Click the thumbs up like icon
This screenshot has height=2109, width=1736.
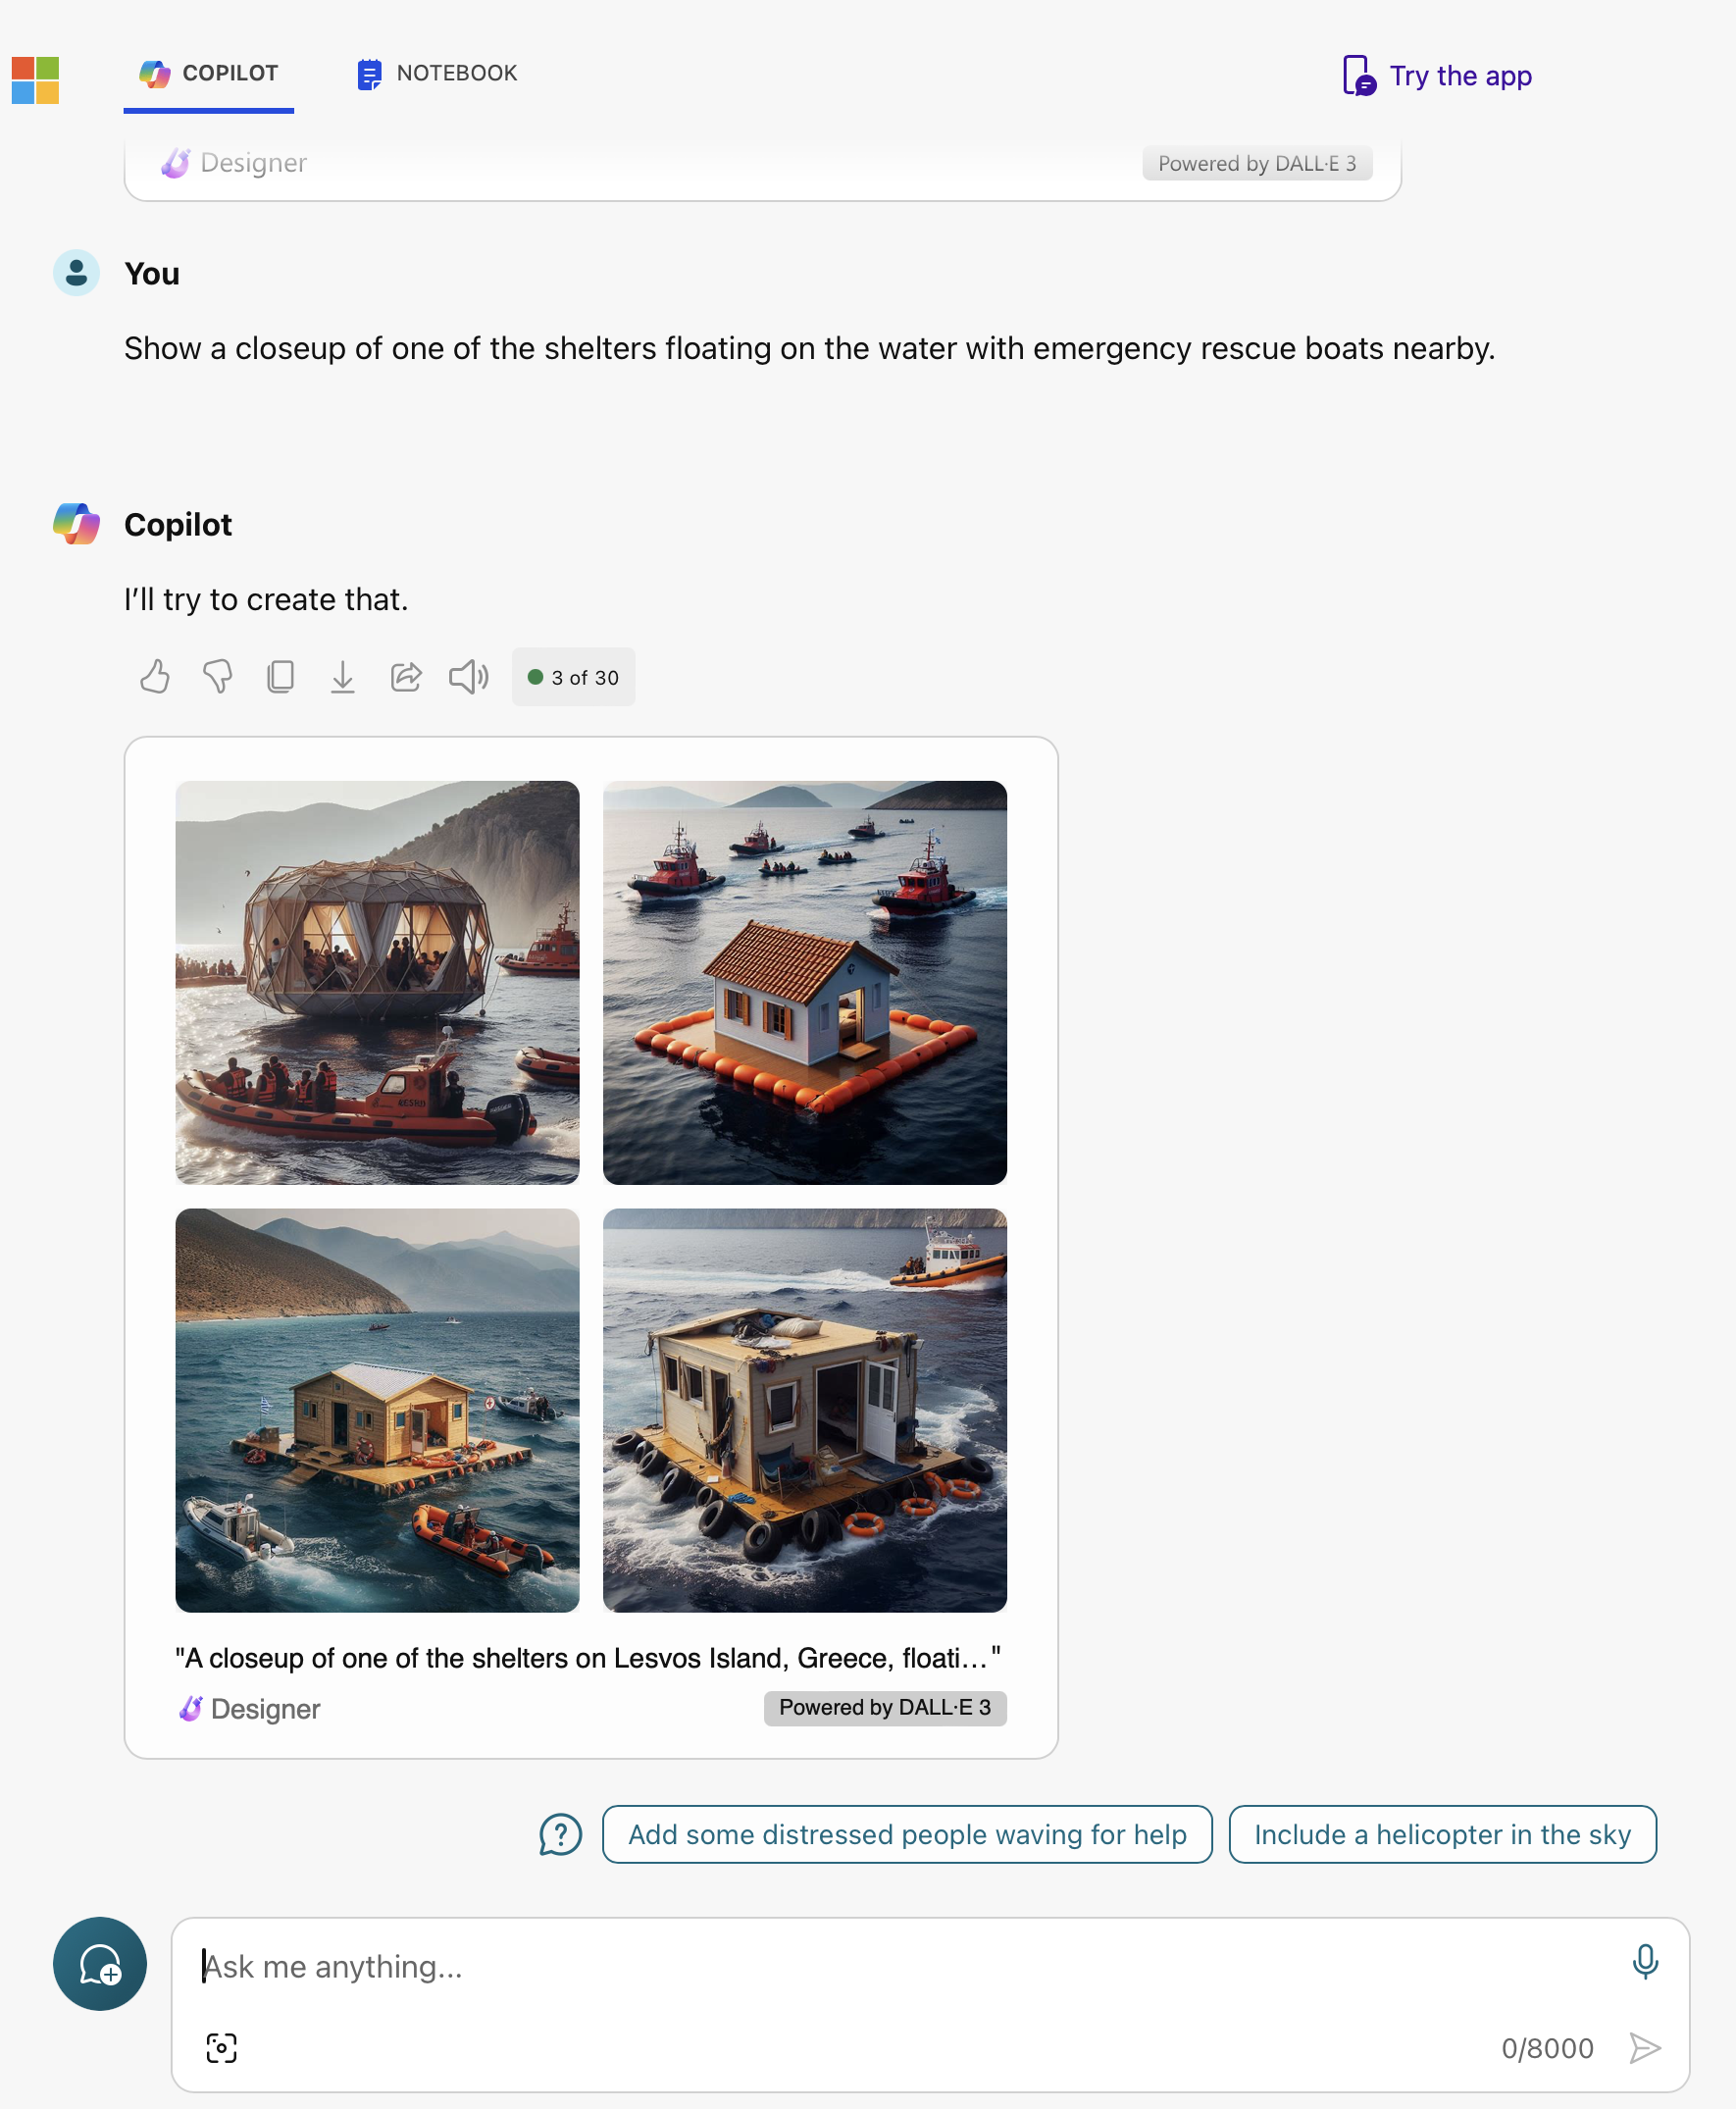click(155, 677)
